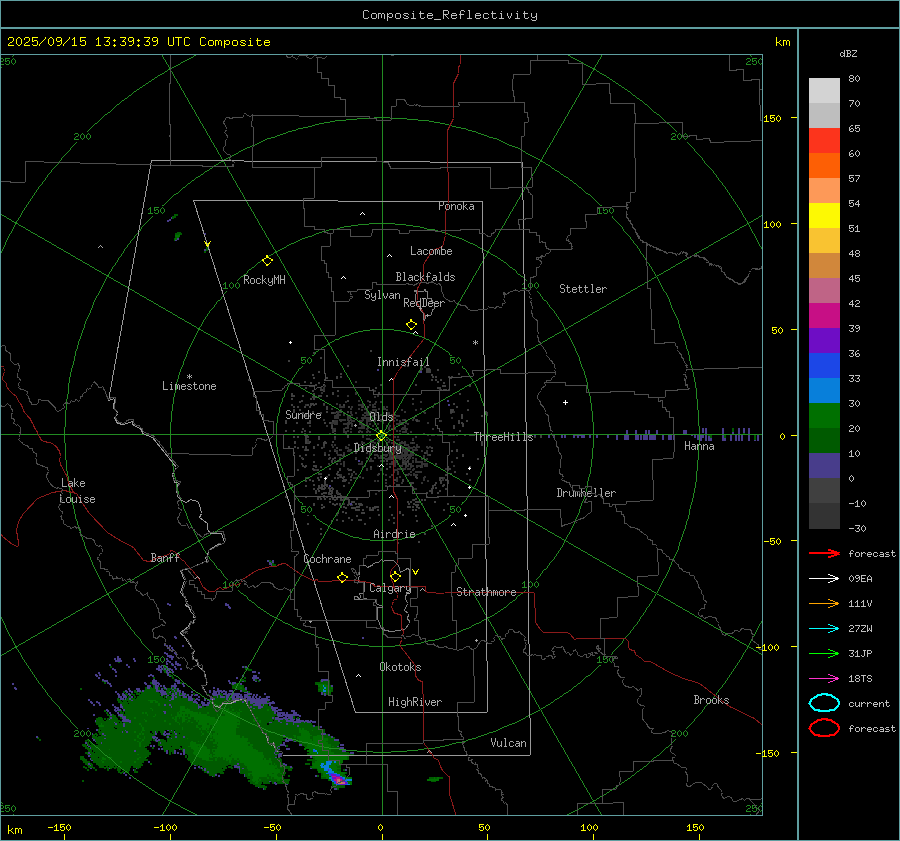Click the Didsbury label

click(x=377, y=448)
